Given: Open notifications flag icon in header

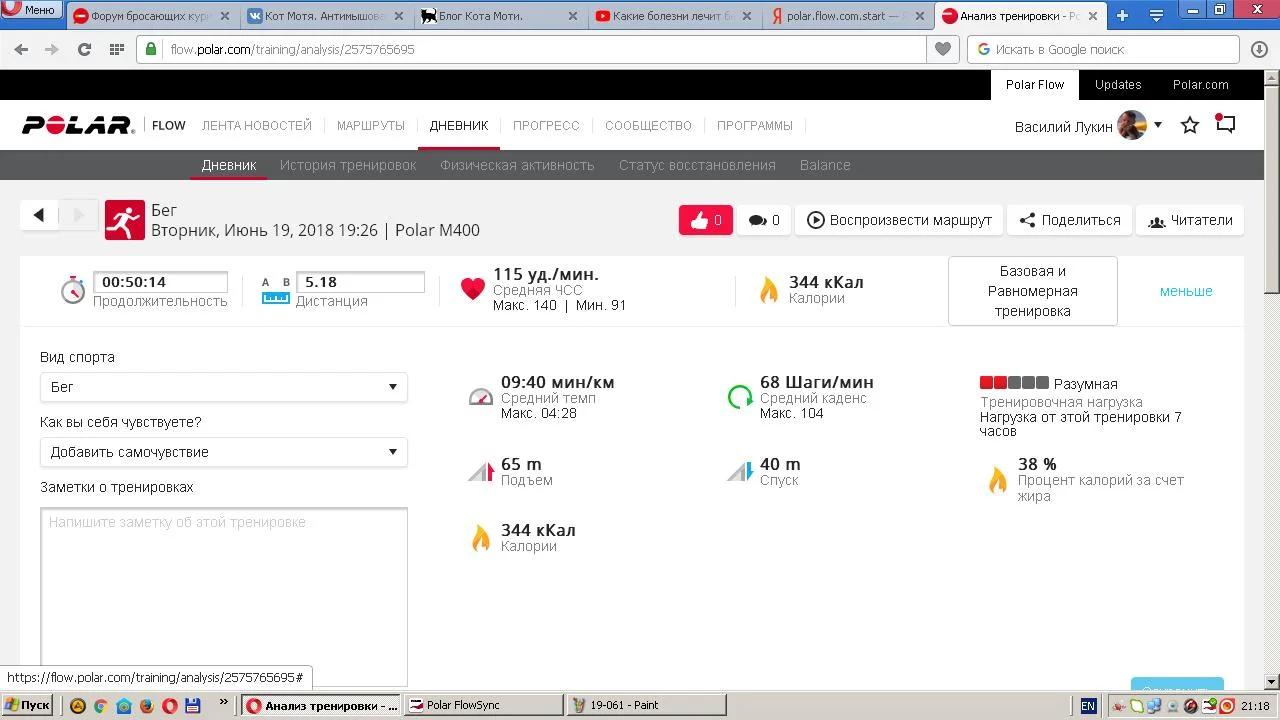Looking at the screenshot, I should coord(1225,125).
